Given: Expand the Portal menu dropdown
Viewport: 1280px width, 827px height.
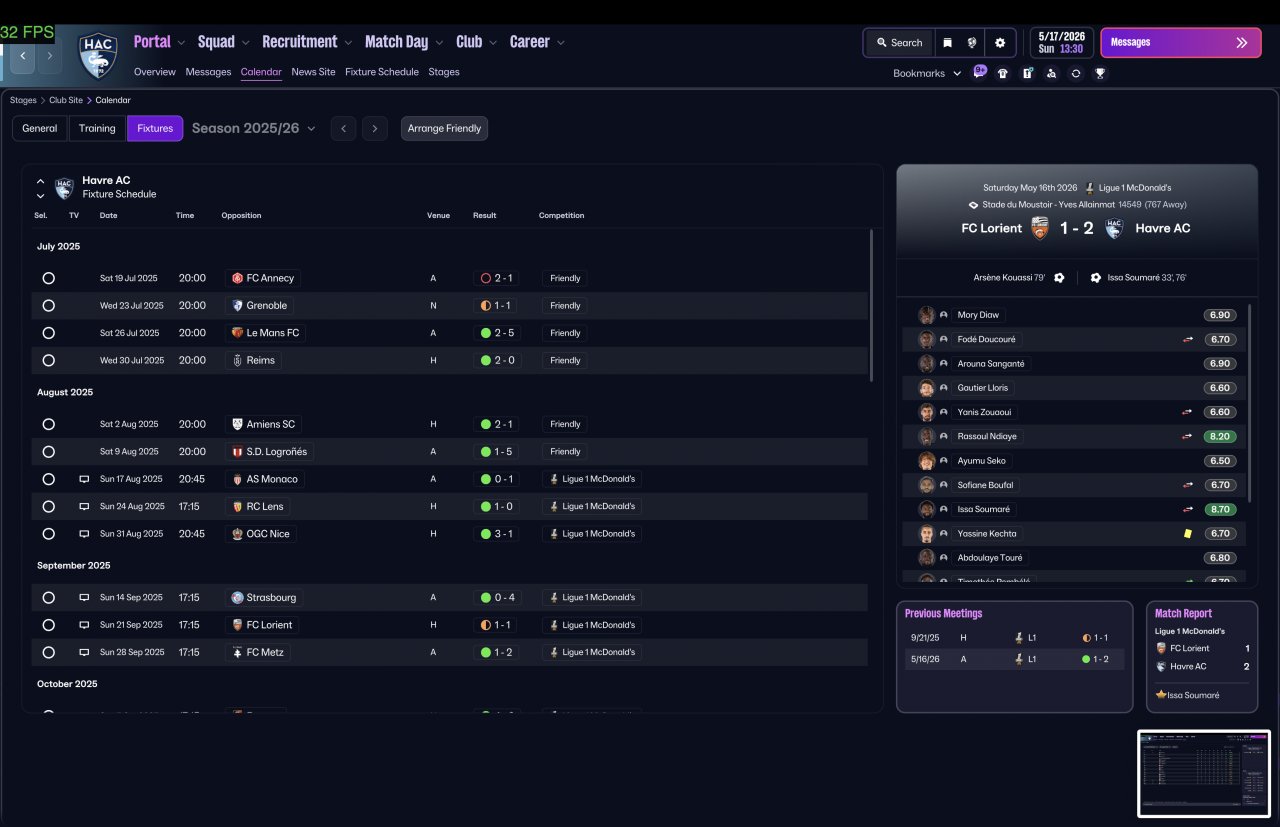Looking at the screenshot, I should pos(181,42).
